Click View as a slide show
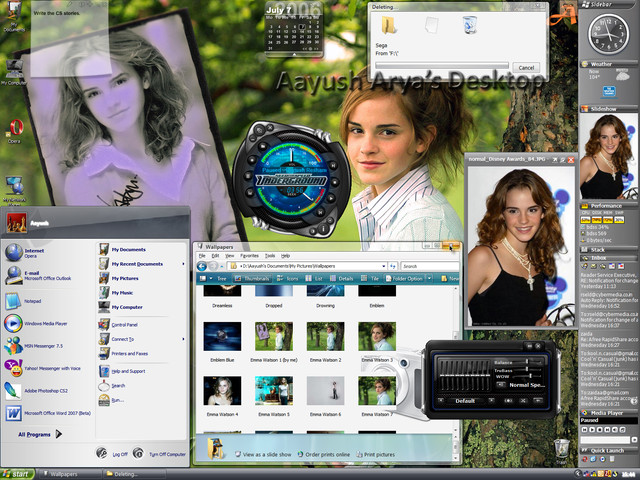Image resolution: width=640 pixels, height=480 pixels. [263, 454]
